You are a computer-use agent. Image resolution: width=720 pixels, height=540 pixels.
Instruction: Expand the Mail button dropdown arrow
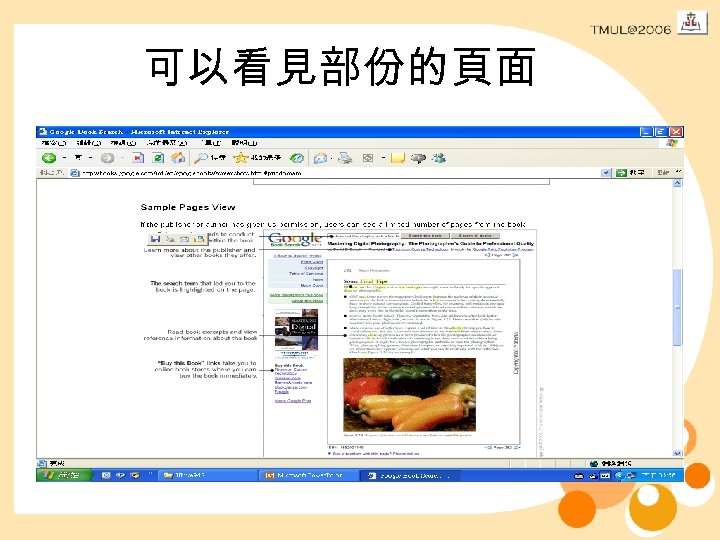click(332, 158)
